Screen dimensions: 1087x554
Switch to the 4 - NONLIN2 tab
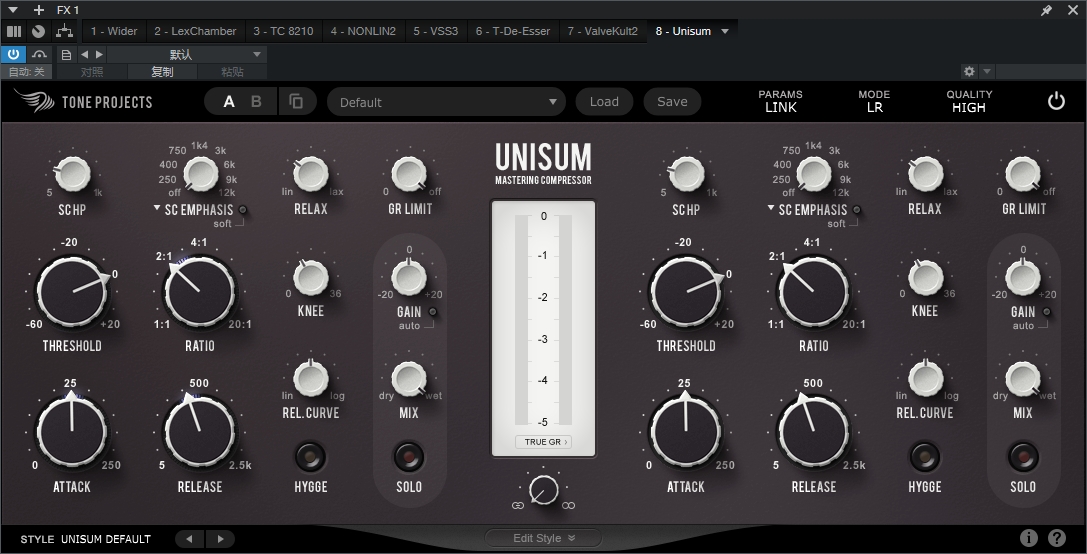tap(363, 31)
